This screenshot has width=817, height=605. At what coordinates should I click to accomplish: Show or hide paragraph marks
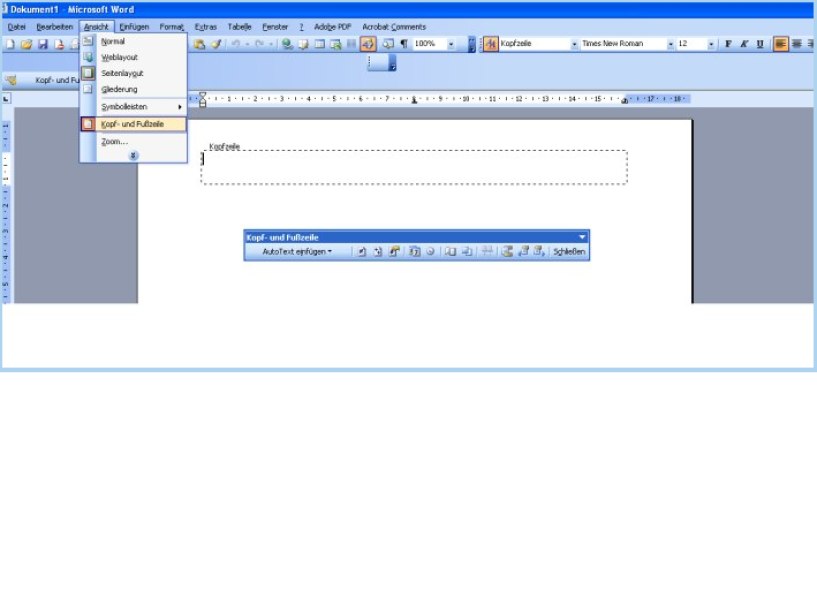(404, 44)
